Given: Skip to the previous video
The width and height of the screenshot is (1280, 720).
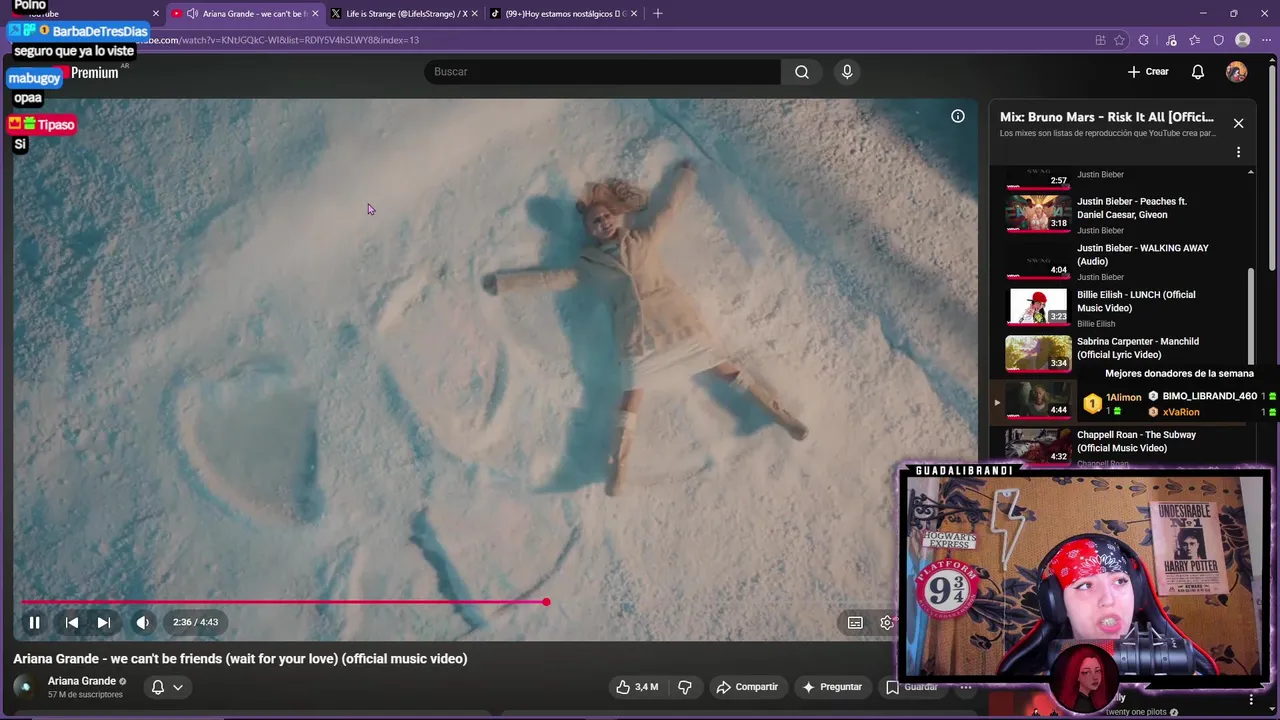Looking at the screenshot, I should click(72, 622).
